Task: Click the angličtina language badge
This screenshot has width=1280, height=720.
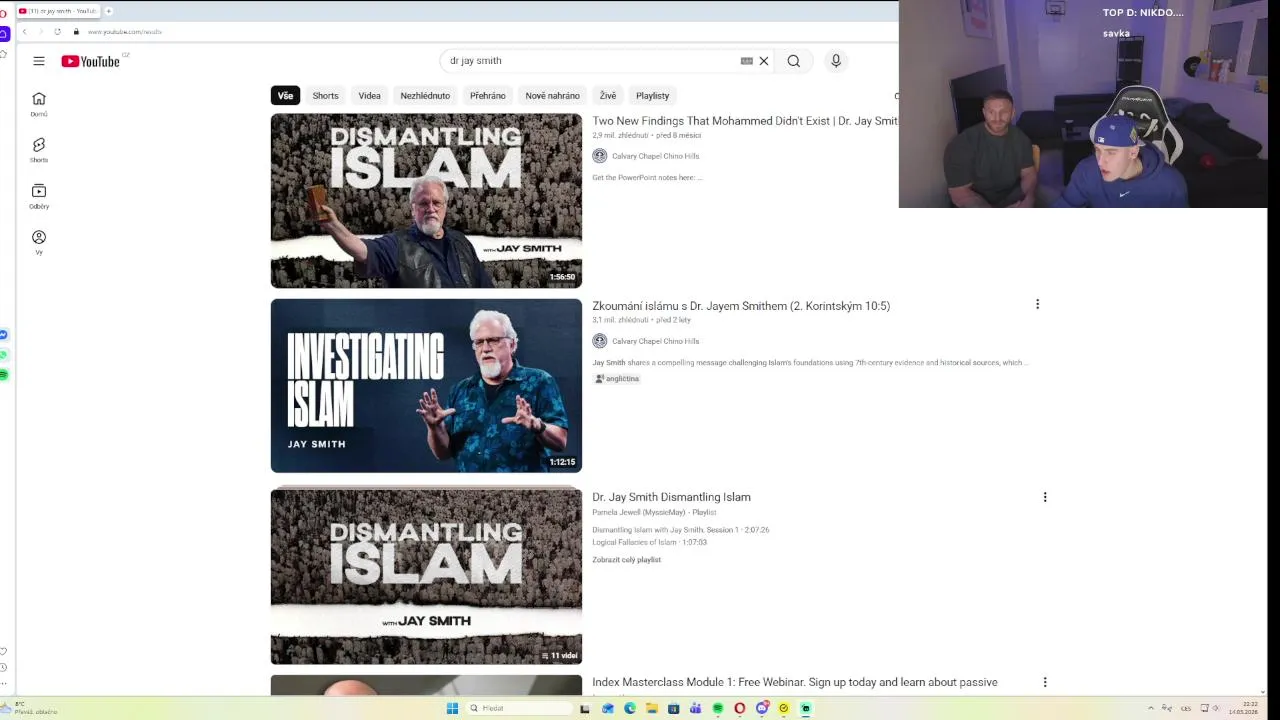Action: click(x=617, y=379)
